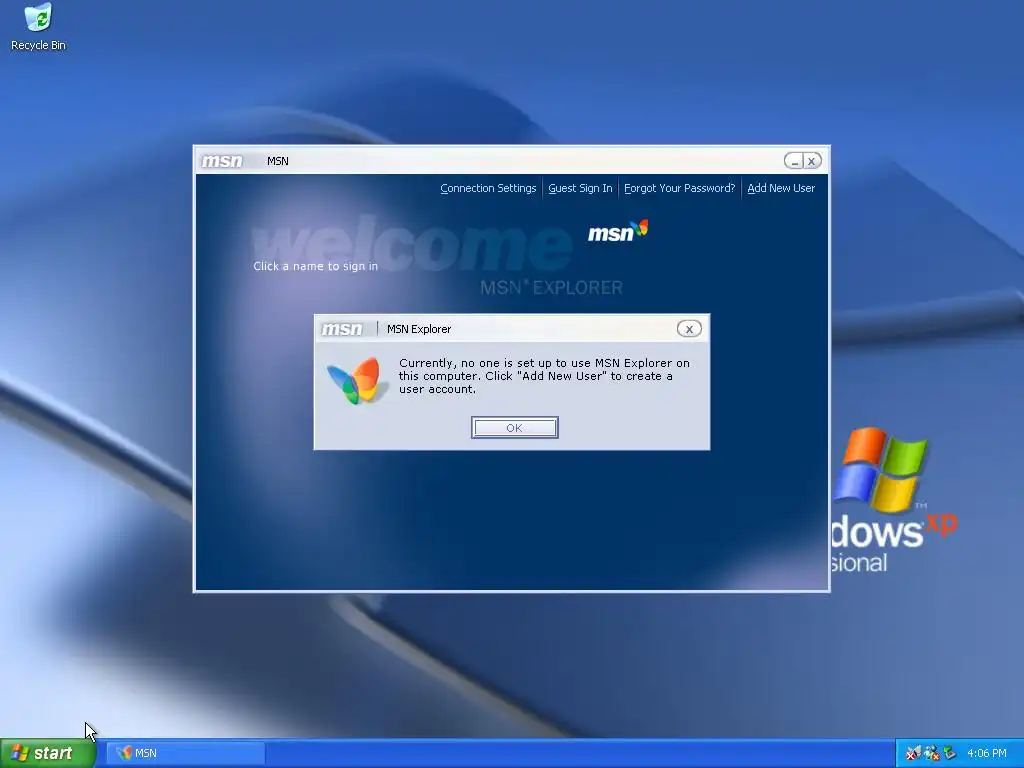Select the MSN taskbar button
Screen dimensions: 1024x768
[x=186, y=753]
